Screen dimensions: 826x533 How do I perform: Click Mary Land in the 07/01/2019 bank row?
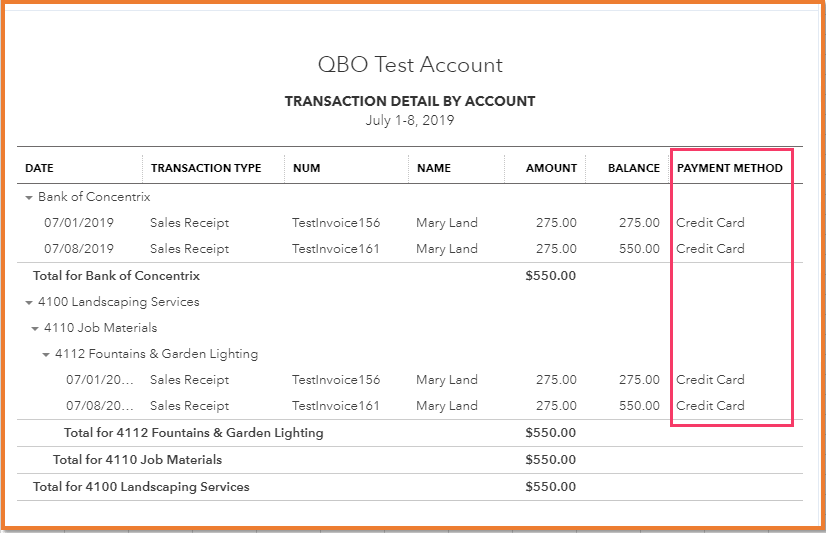click(447, 223)
